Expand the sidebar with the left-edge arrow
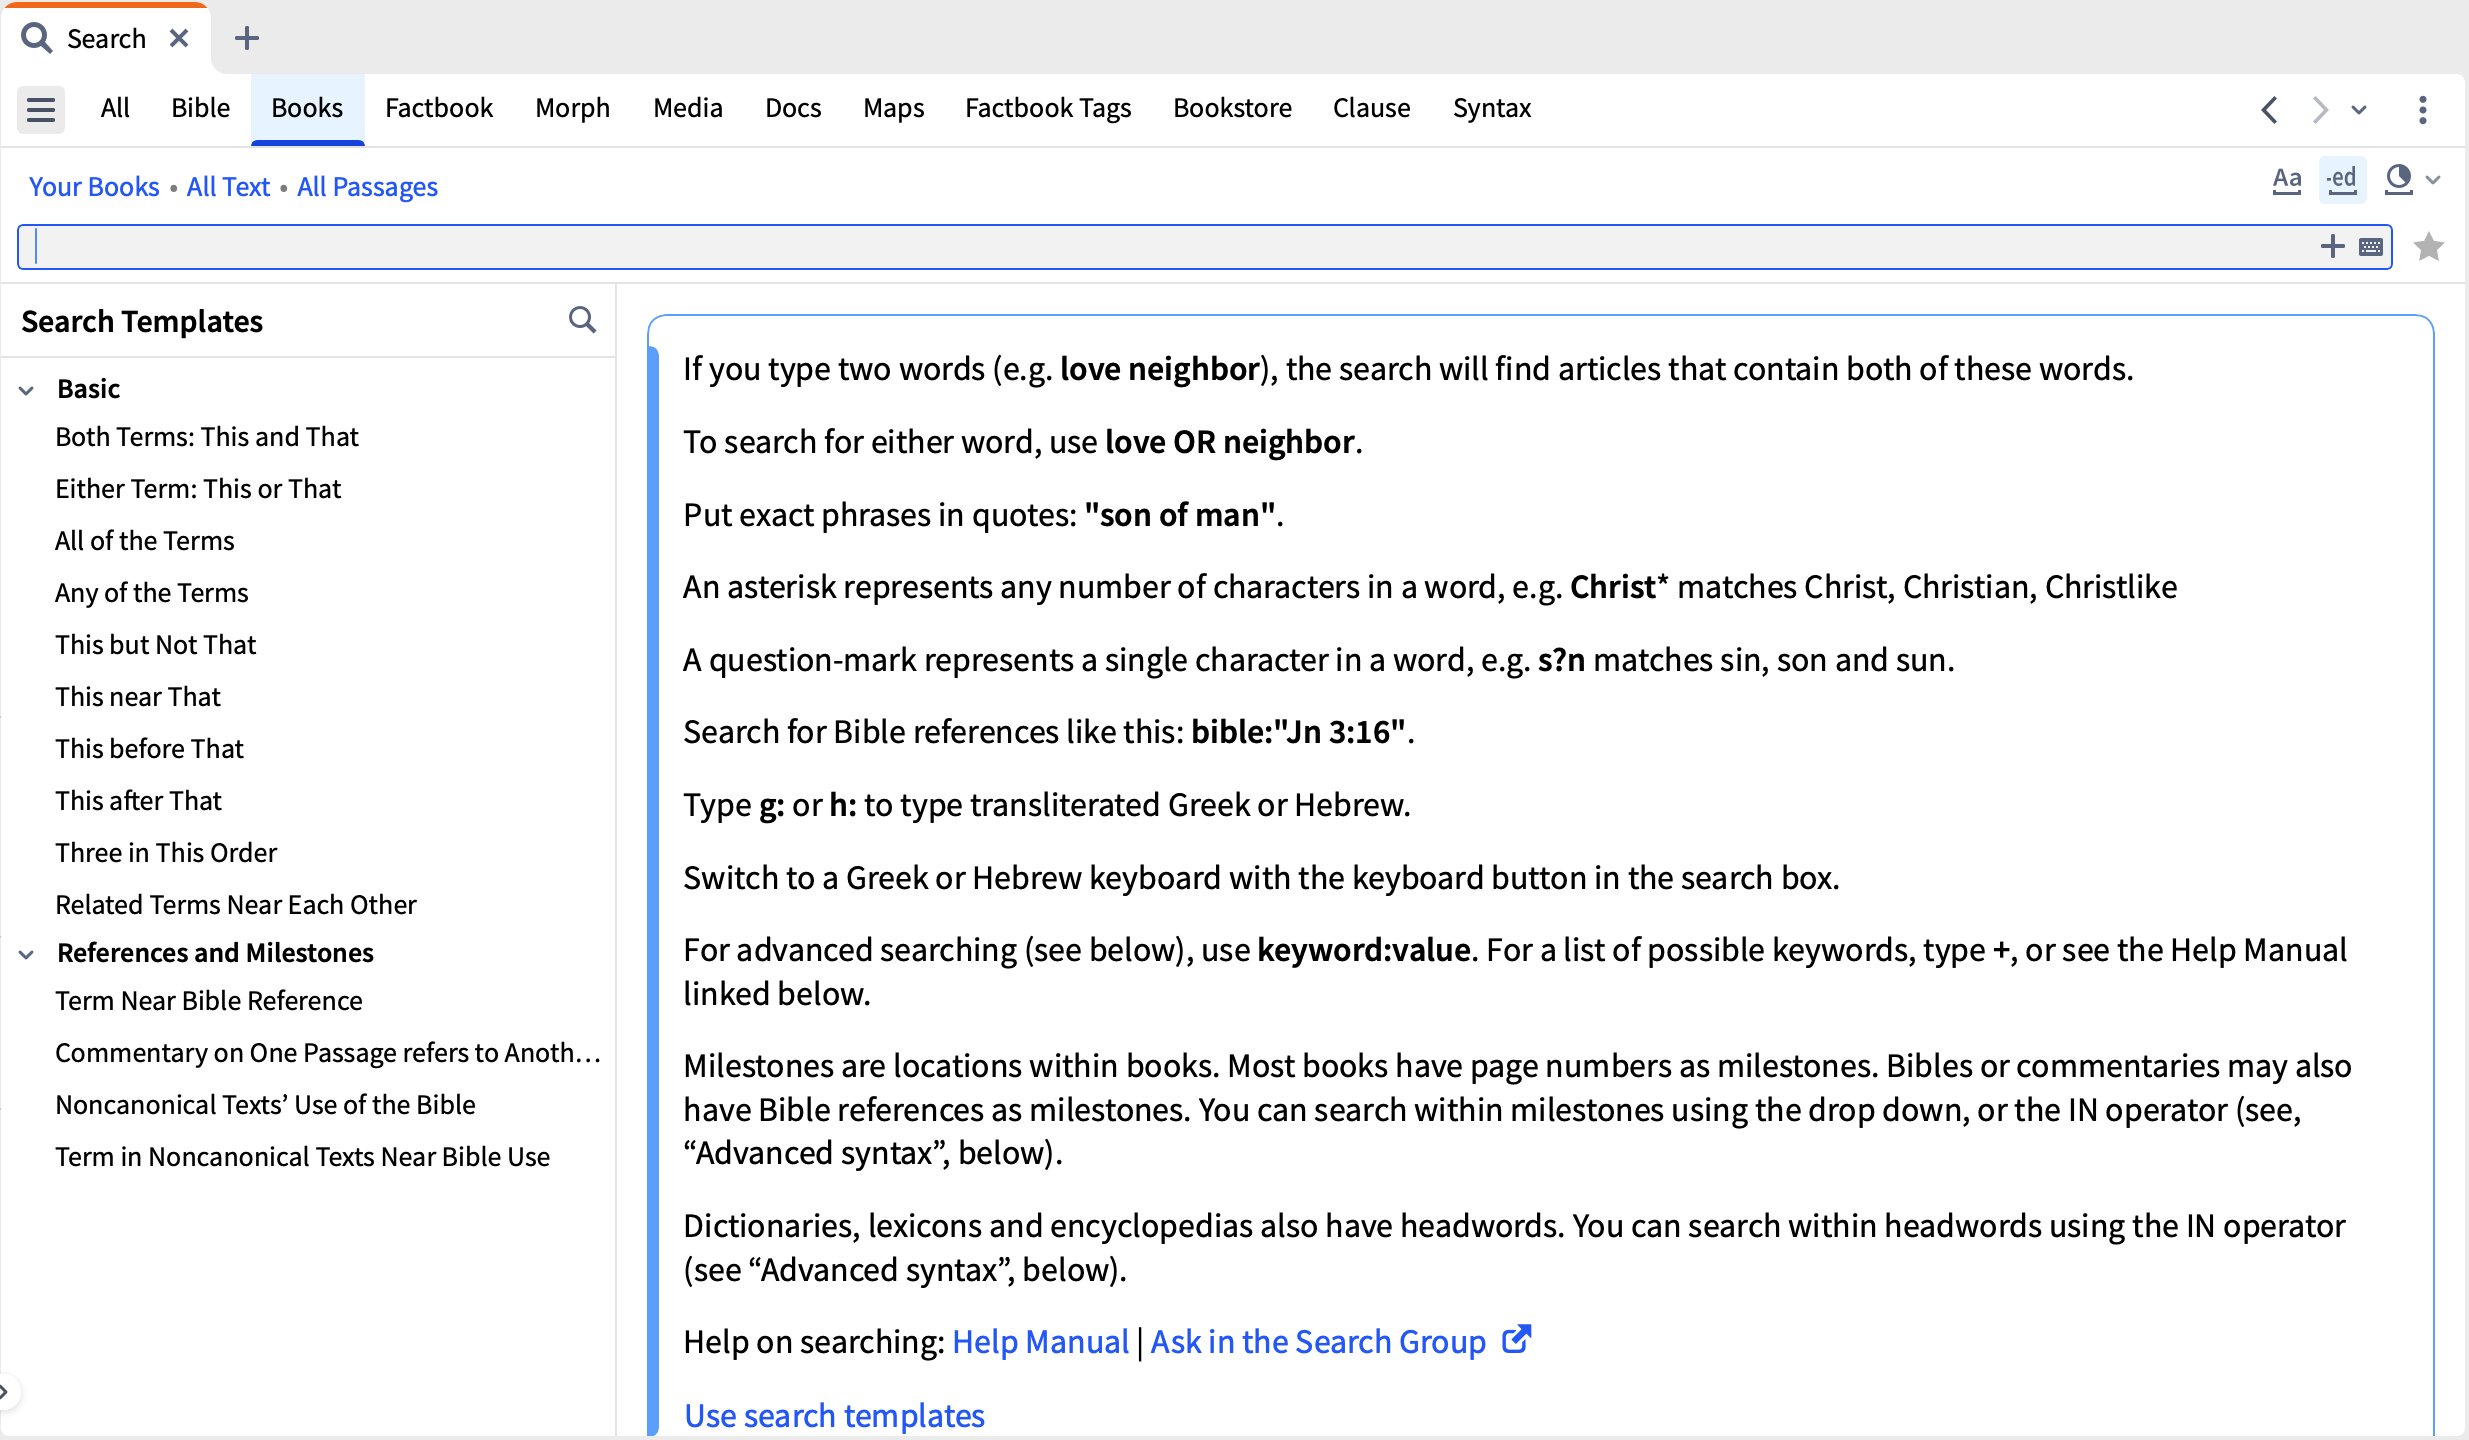 [x=6, y=1391]
